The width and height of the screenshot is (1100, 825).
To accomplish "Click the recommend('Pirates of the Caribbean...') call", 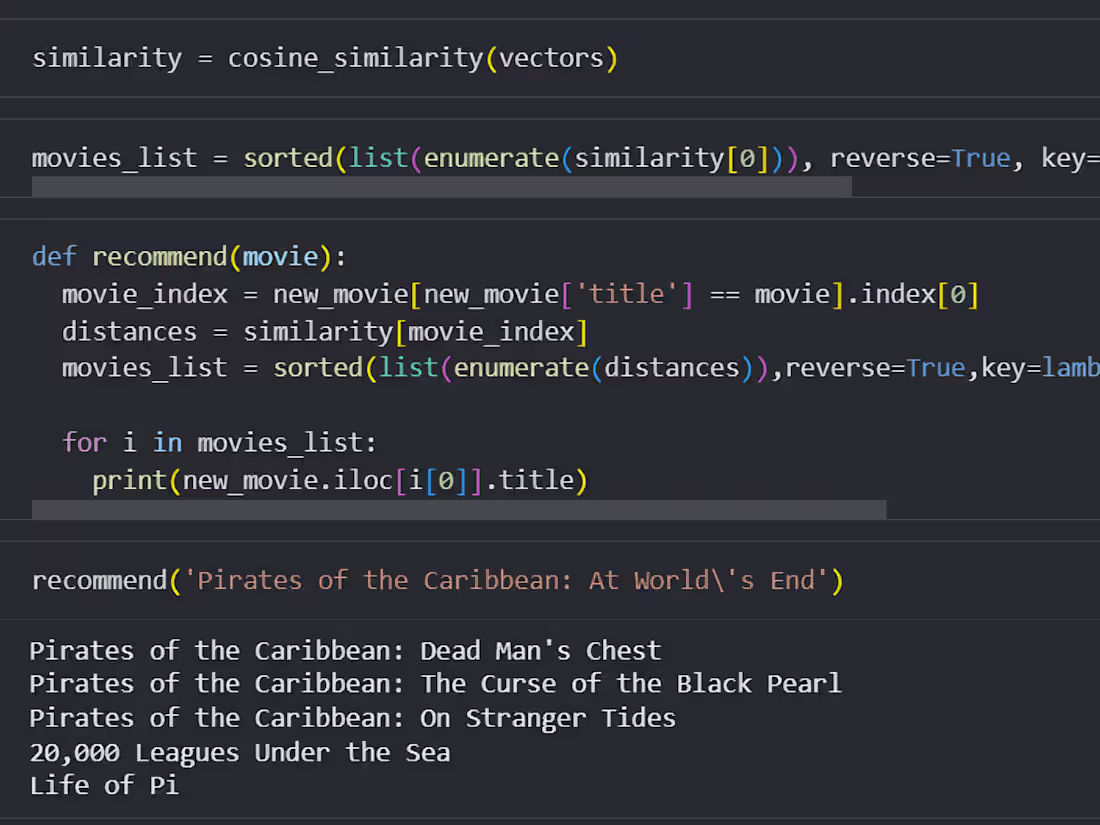I will pos(438,581).
